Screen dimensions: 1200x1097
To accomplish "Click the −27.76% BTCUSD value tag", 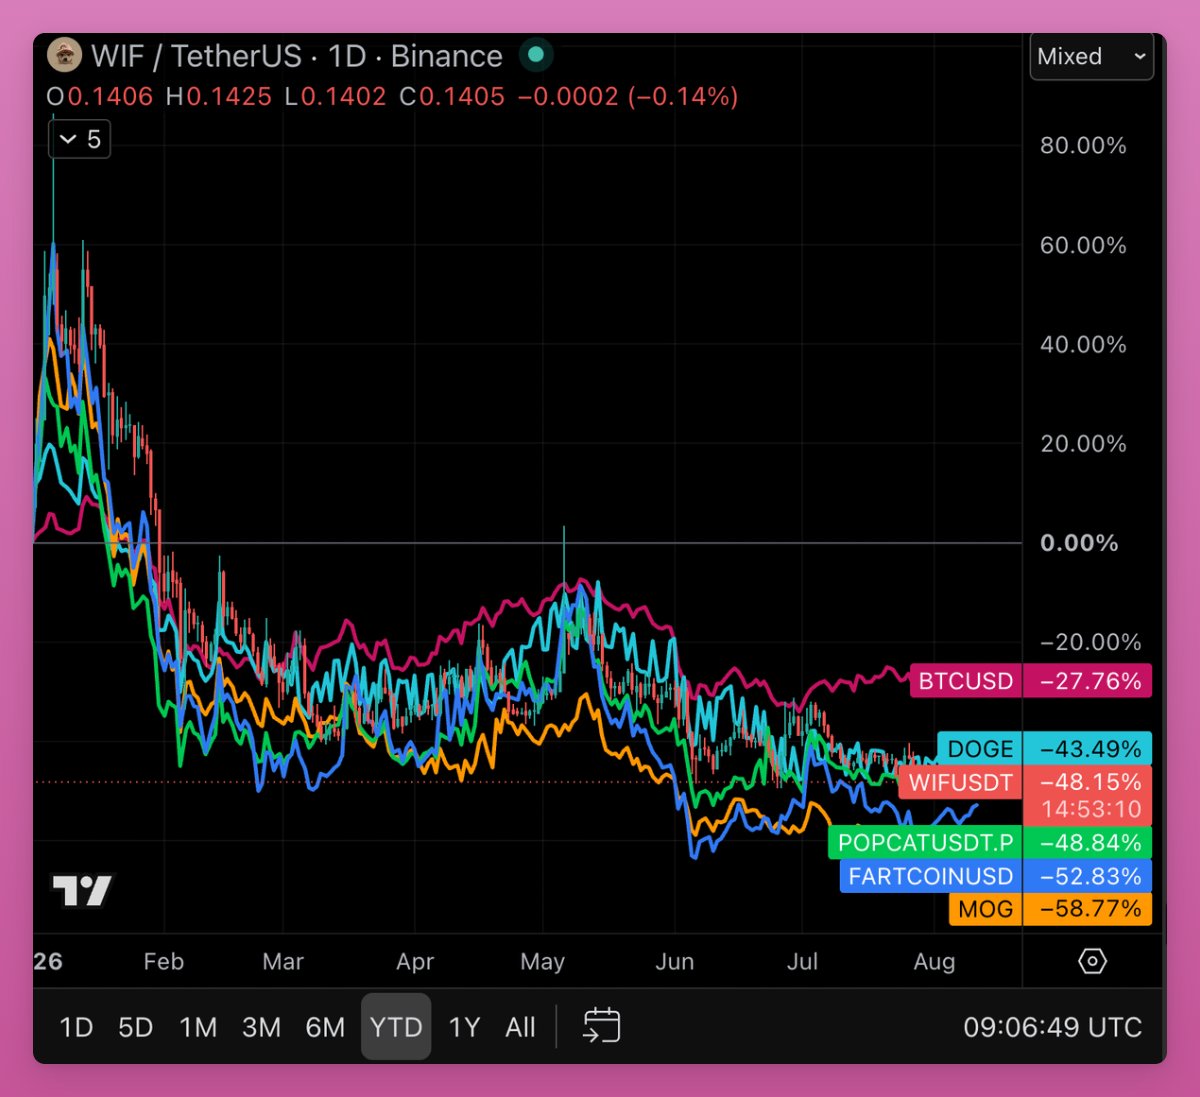I will (x=1089, y=681).
